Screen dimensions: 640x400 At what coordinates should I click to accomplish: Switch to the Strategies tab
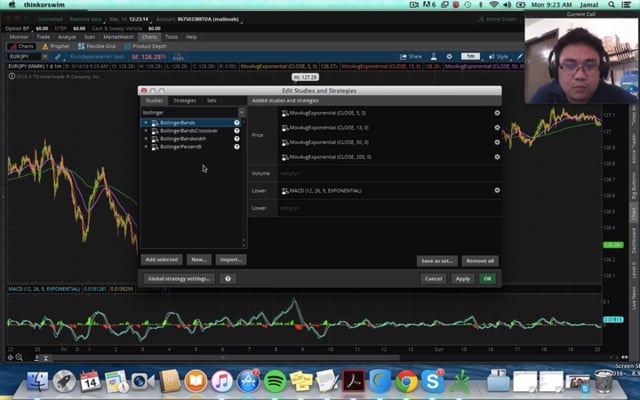point(185,101)
